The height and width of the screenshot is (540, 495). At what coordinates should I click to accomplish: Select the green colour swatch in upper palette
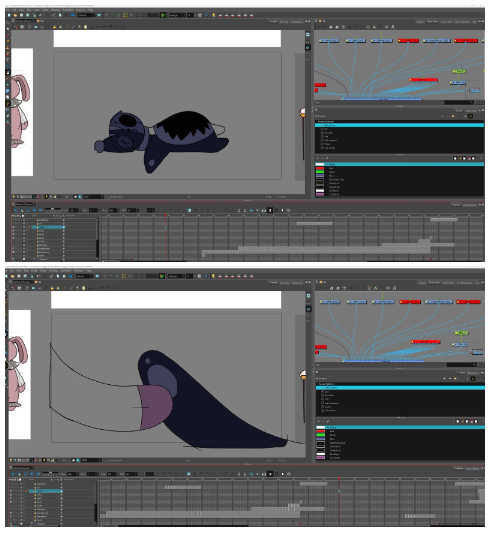320,172
